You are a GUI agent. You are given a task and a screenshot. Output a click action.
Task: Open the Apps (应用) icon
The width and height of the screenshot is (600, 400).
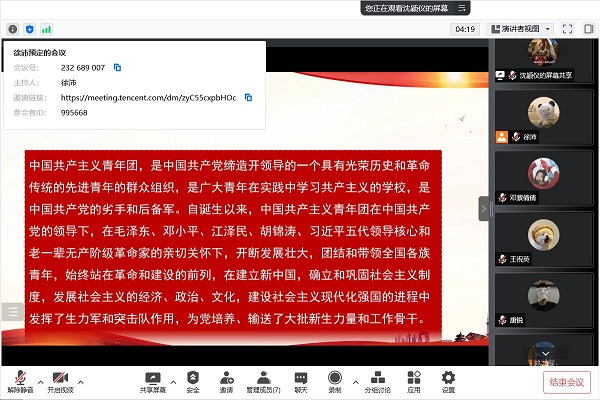point(413,379)
